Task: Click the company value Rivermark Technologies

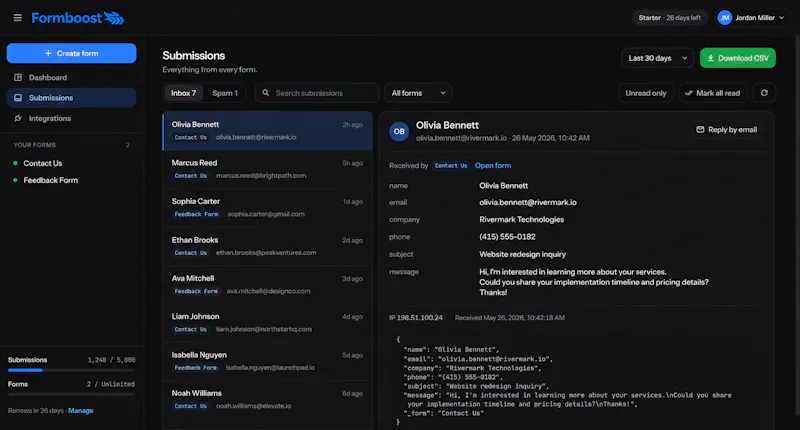Action: point(521,219)
